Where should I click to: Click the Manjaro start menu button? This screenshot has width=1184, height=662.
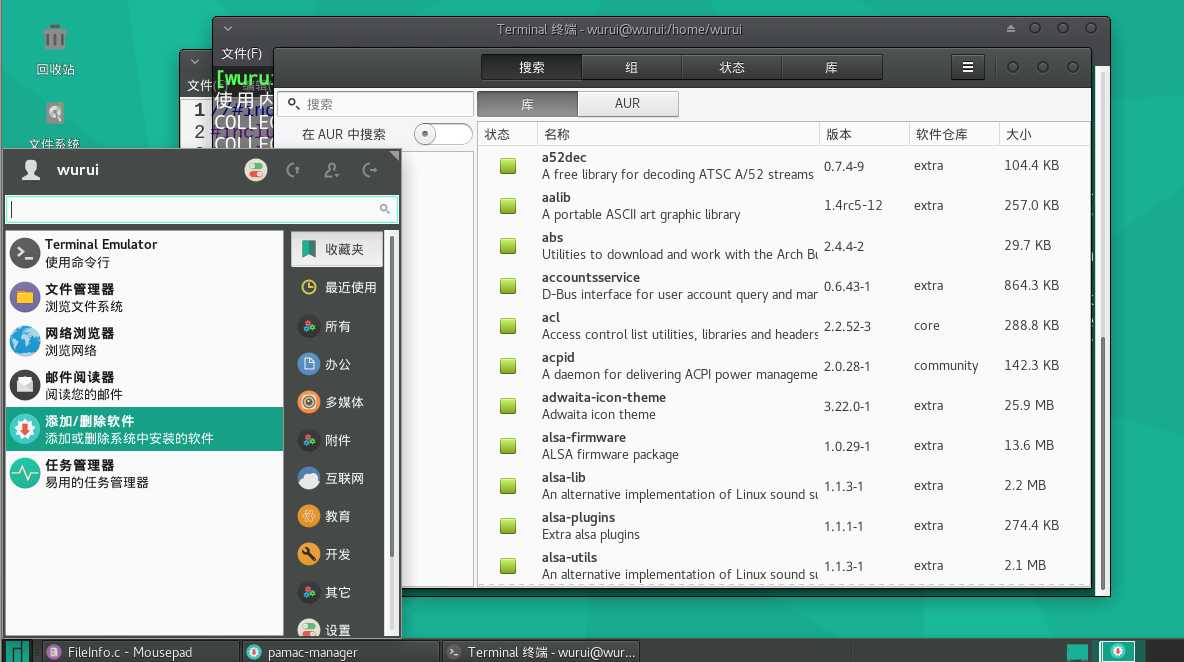[17, 651]
